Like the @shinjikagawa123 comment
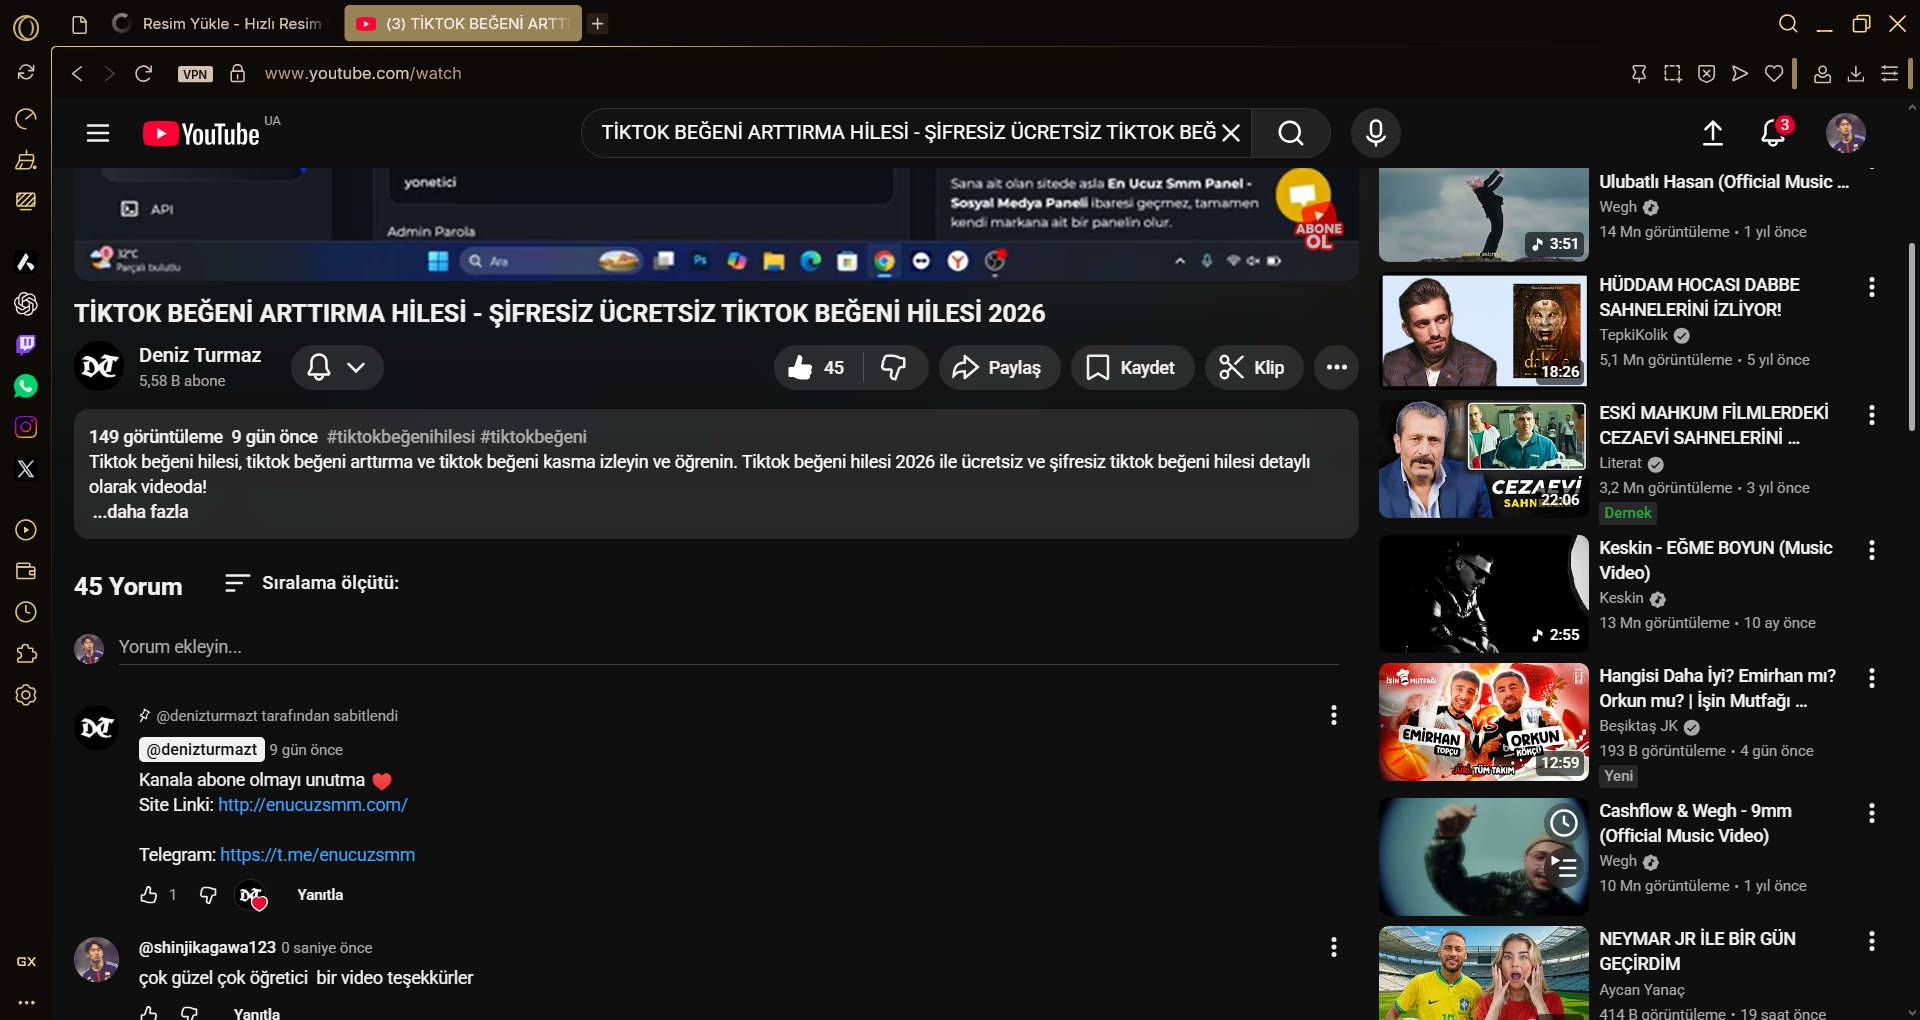This screenshot has width=1920, height=1020. (x=149, y=1012)
